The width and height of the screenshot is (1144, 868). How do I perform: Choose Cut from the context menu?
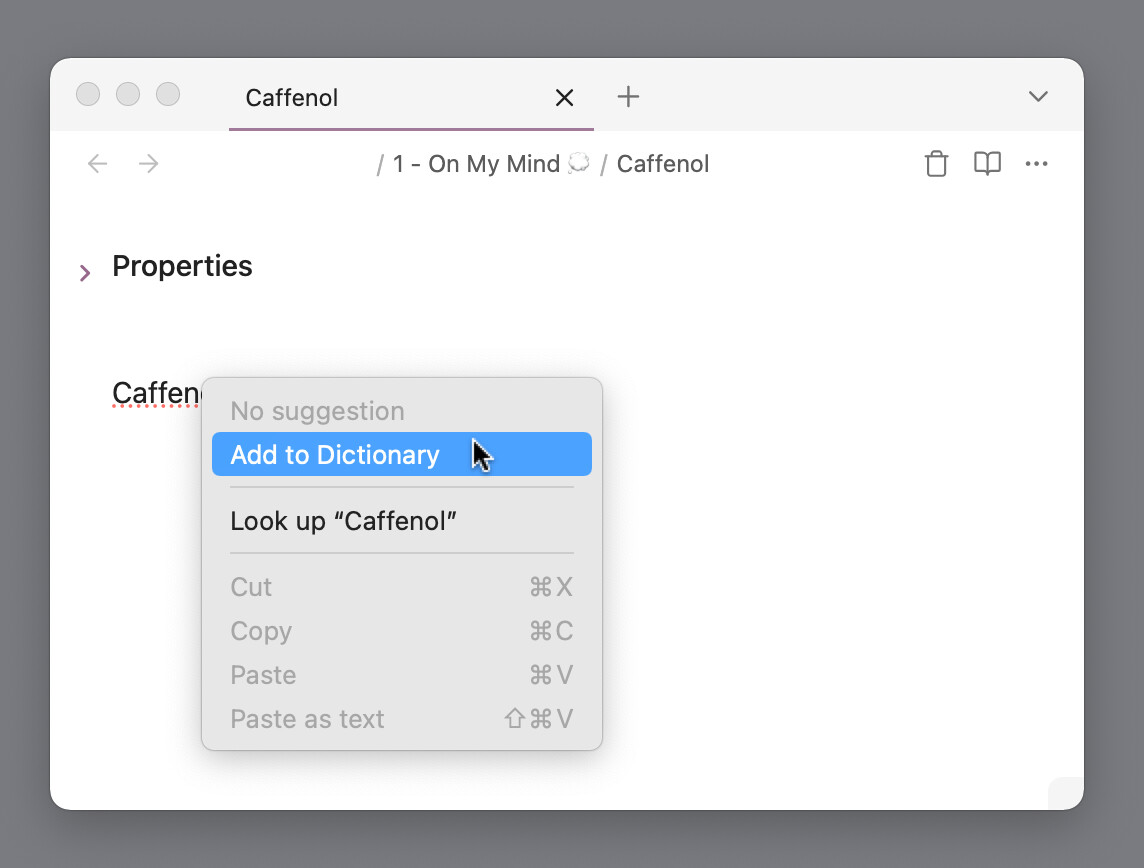tap(251, 587)
